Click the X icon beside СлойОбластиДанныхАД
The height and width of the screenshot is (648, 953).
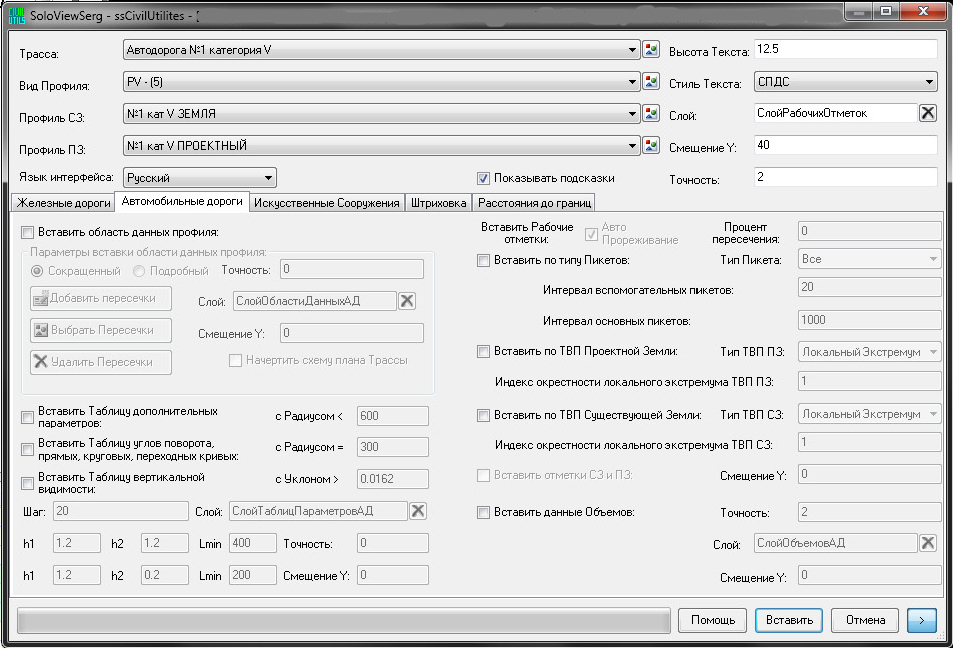[407, 300]
